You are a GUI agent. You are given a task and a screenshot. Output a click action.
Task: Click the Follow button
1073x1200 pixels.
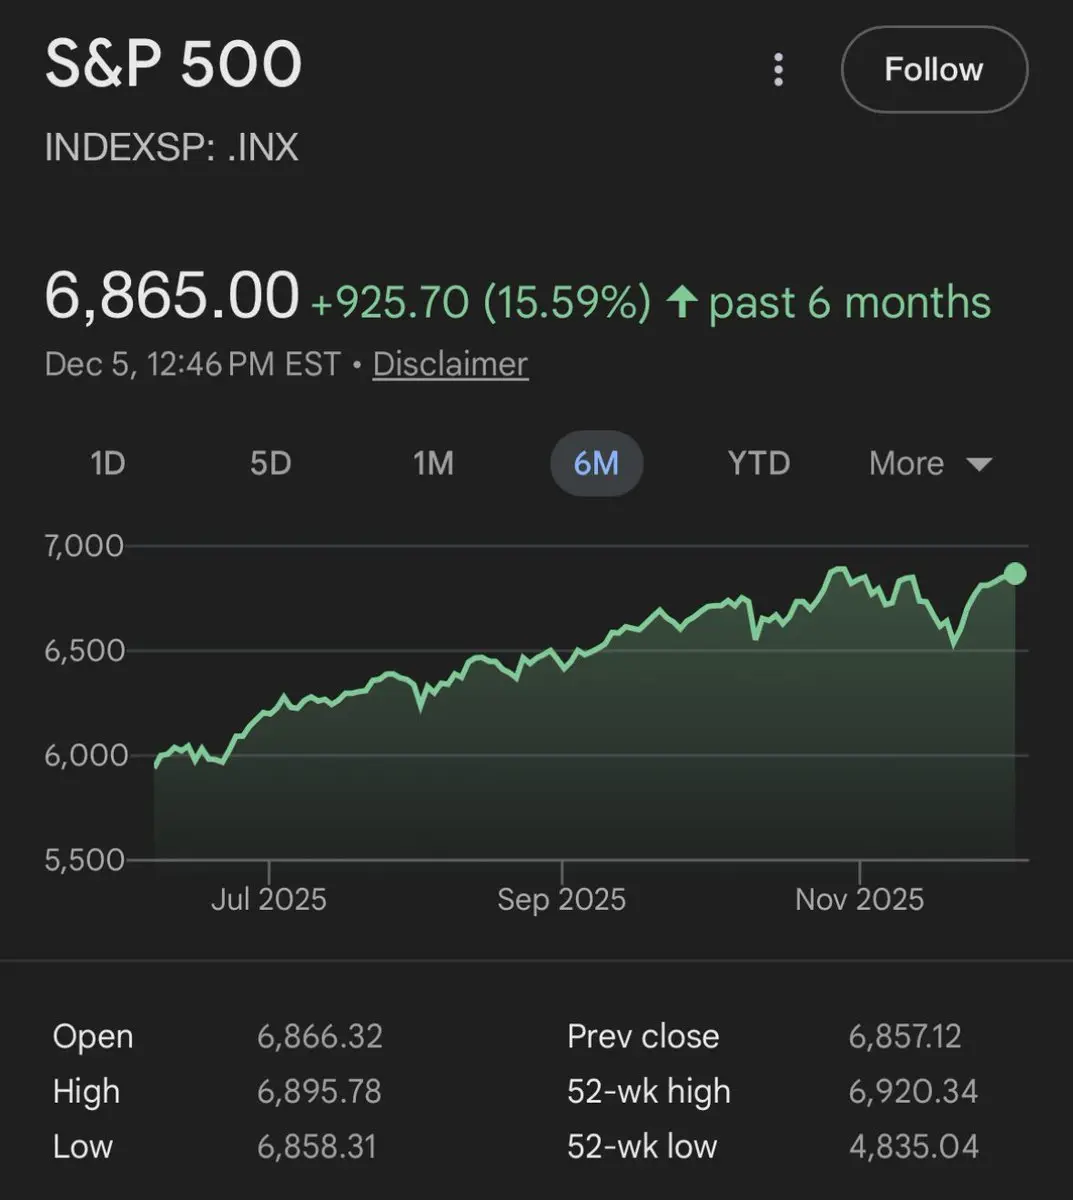[934, 70]
